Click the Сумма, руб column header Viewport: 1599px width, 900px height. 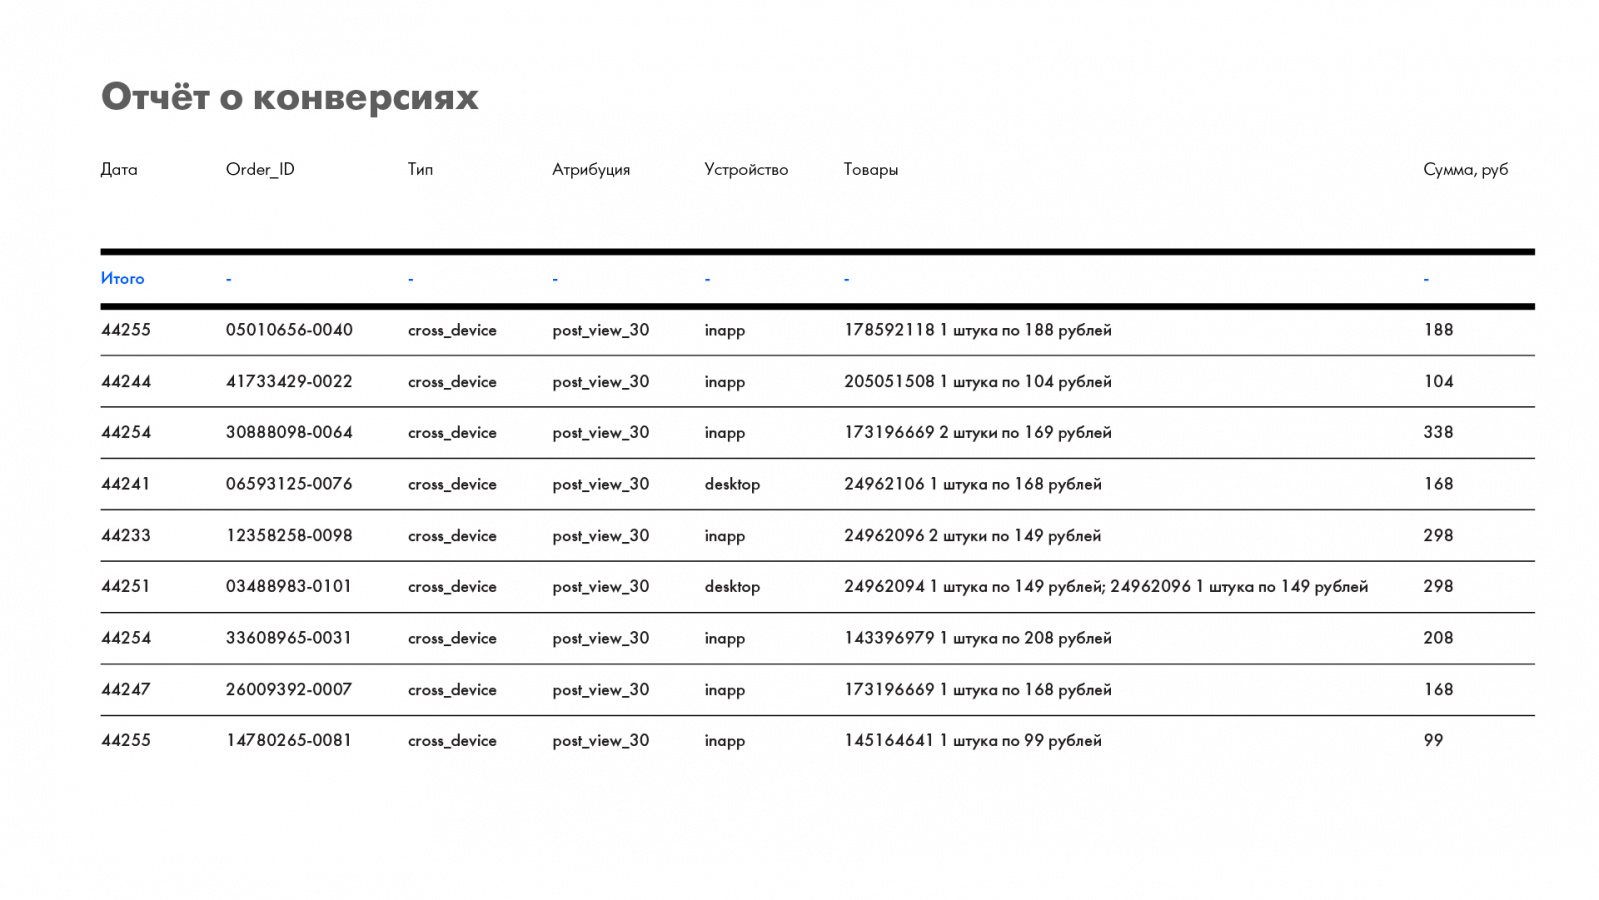coord(1465,169)
